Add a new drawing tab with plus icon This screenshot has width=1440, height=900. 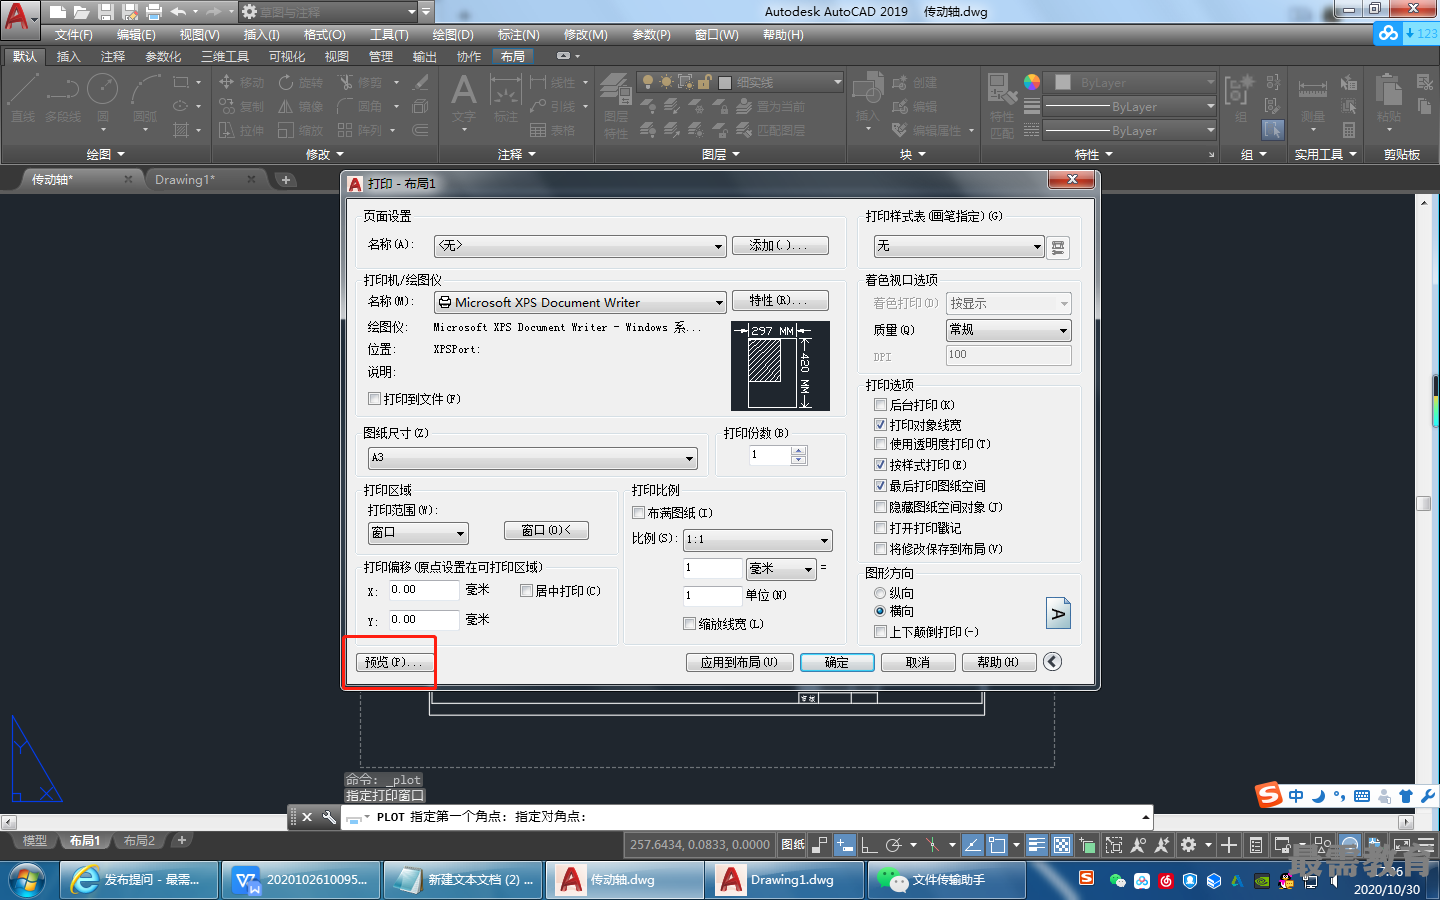[x=286, y=180]
